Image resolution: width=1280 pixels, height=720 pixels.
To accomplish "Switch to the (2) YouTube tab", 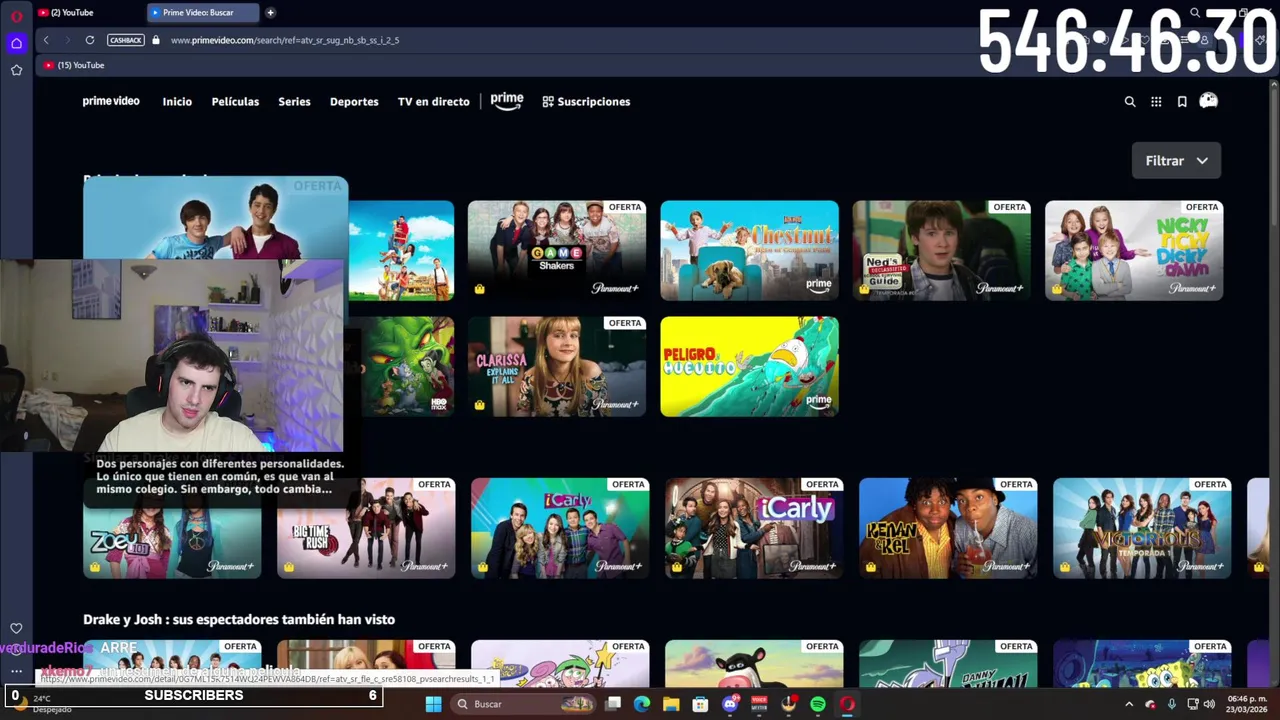I will tap(72, 12).
